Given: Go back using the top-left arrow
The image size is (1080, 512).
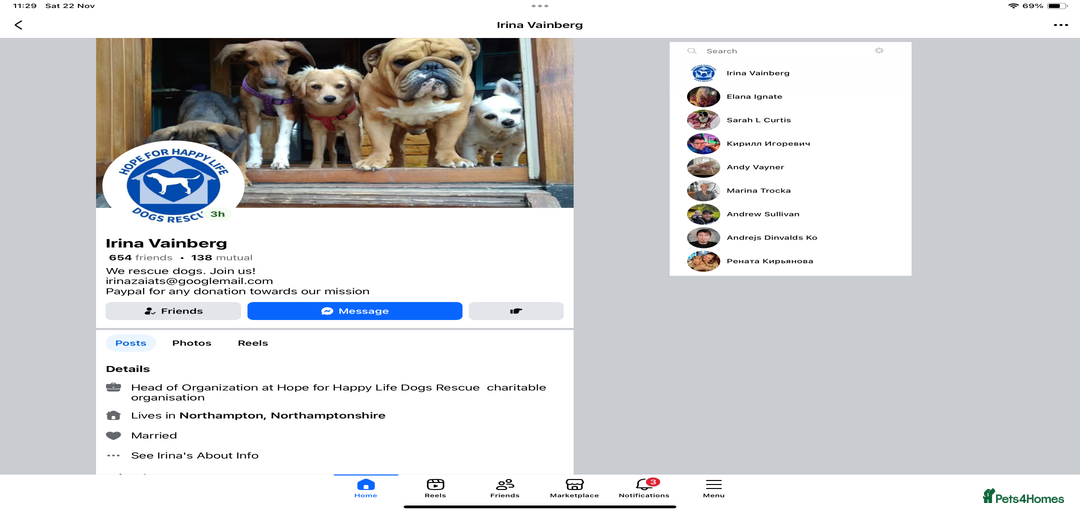Looking at the screenshot, I should pyautogui.click(x=18, y=25).
